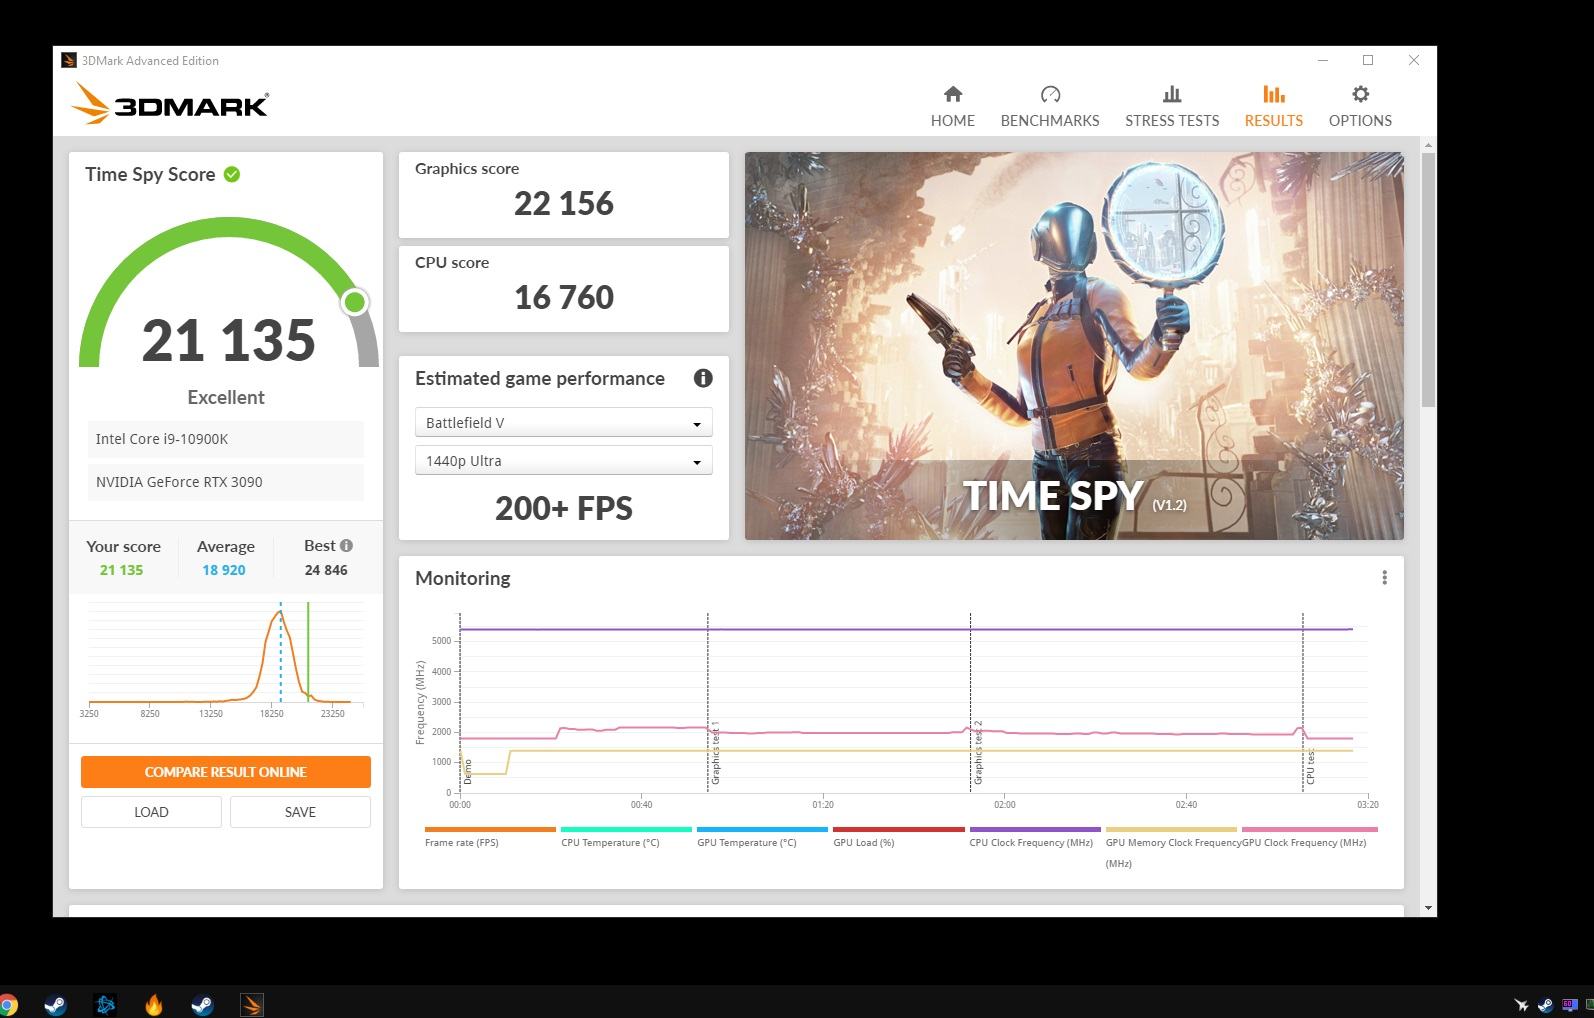This screenshot has width=1594, height=1018.
Task: Click the 200+ FPS estimate
Action: tap(564, 509)
